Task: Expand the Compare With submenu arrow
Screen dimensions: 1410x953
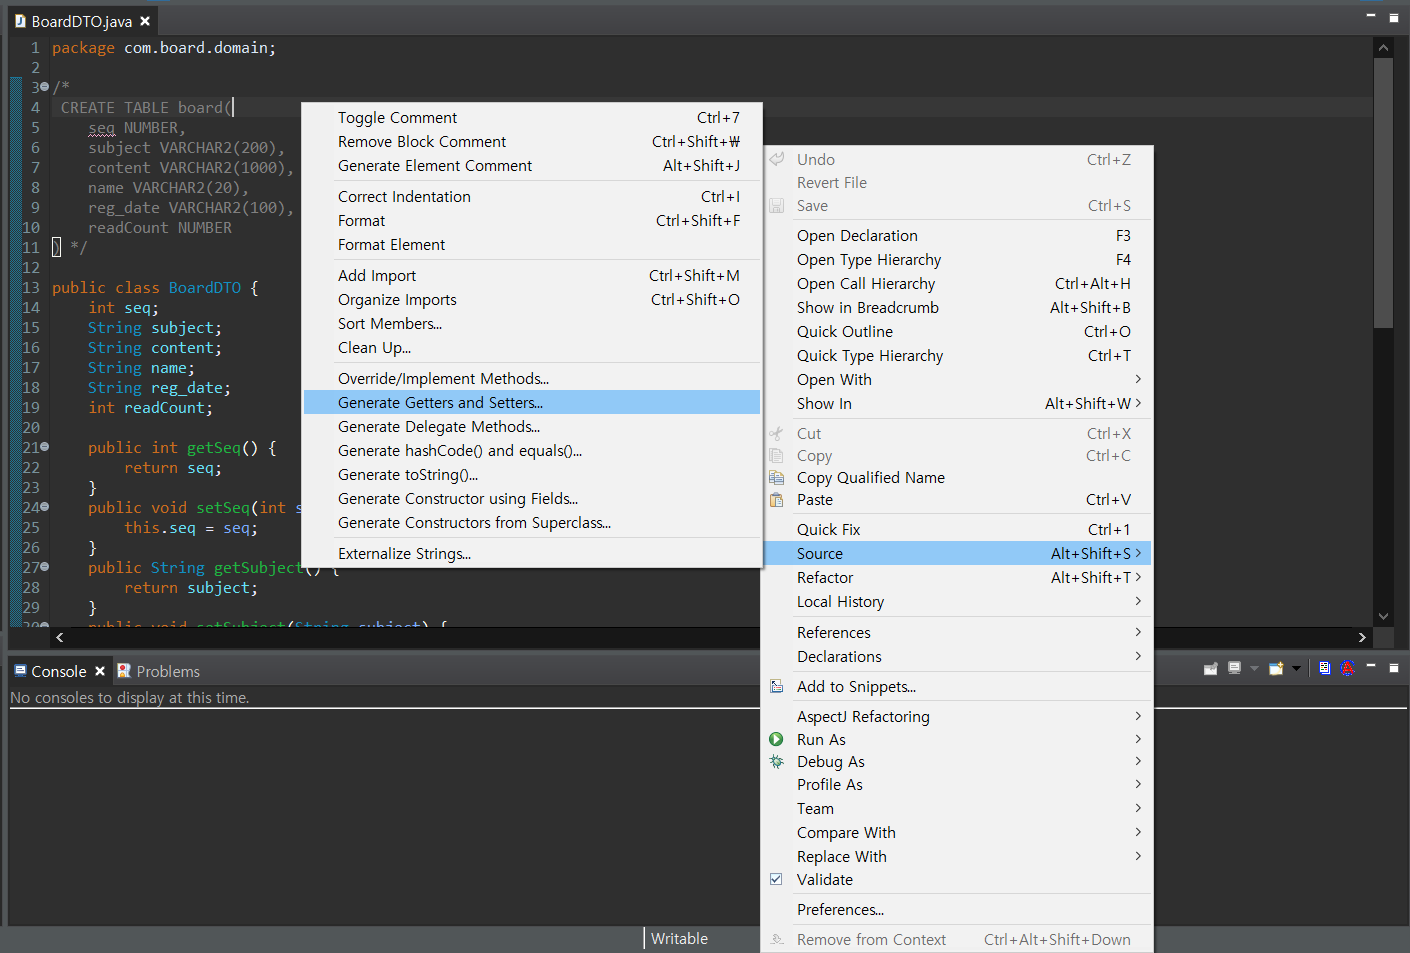Action: [1138, 832]
